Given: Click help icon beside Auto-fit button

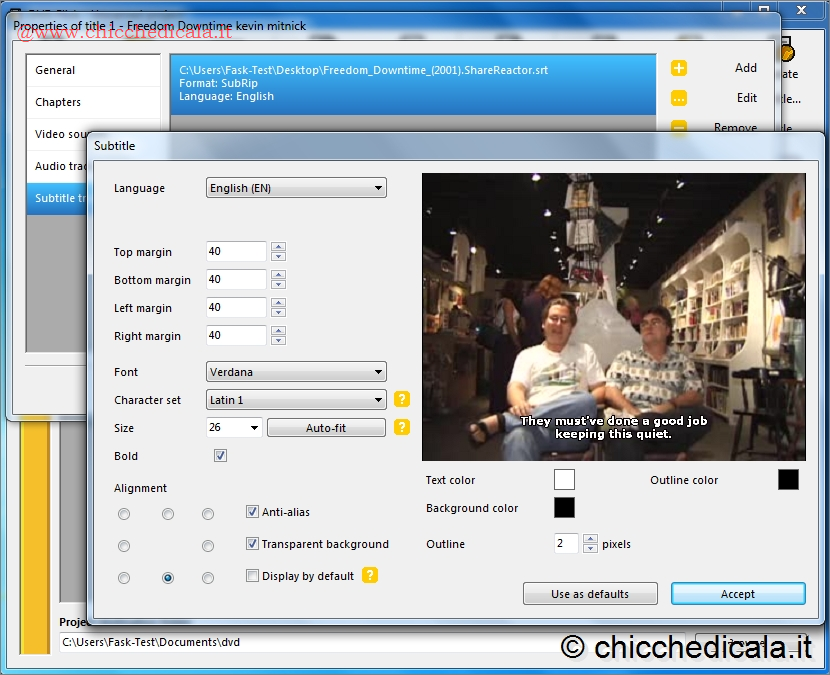Looking at the screenshot, I should 402,428.
